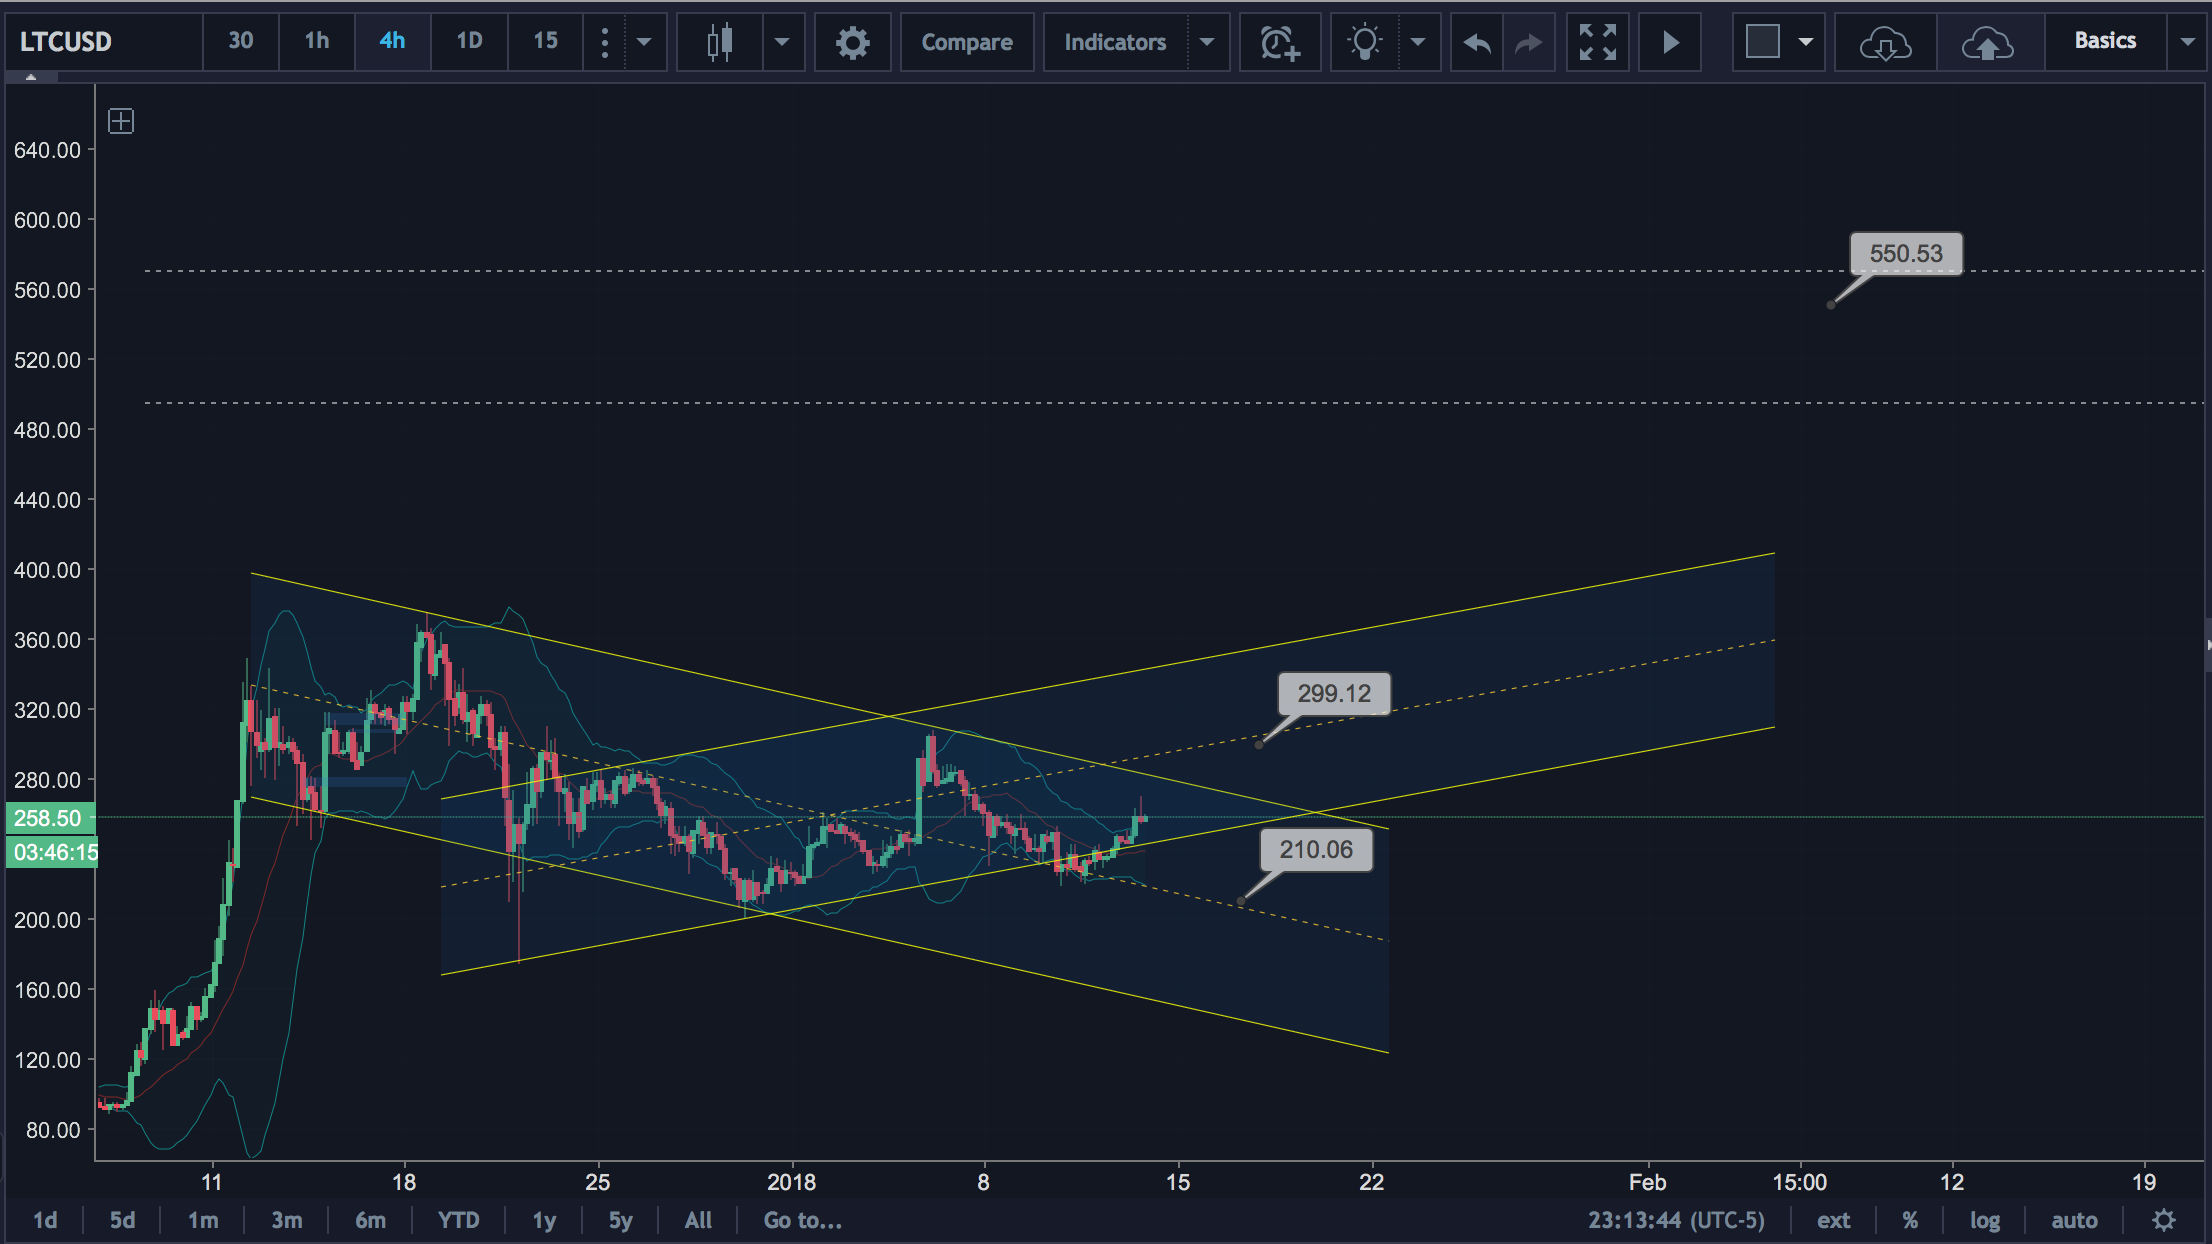Viewport: 2212px width, 1244px height.
Task: Save chart with cloud upload icon
Action: click(x=1988, y=42)
